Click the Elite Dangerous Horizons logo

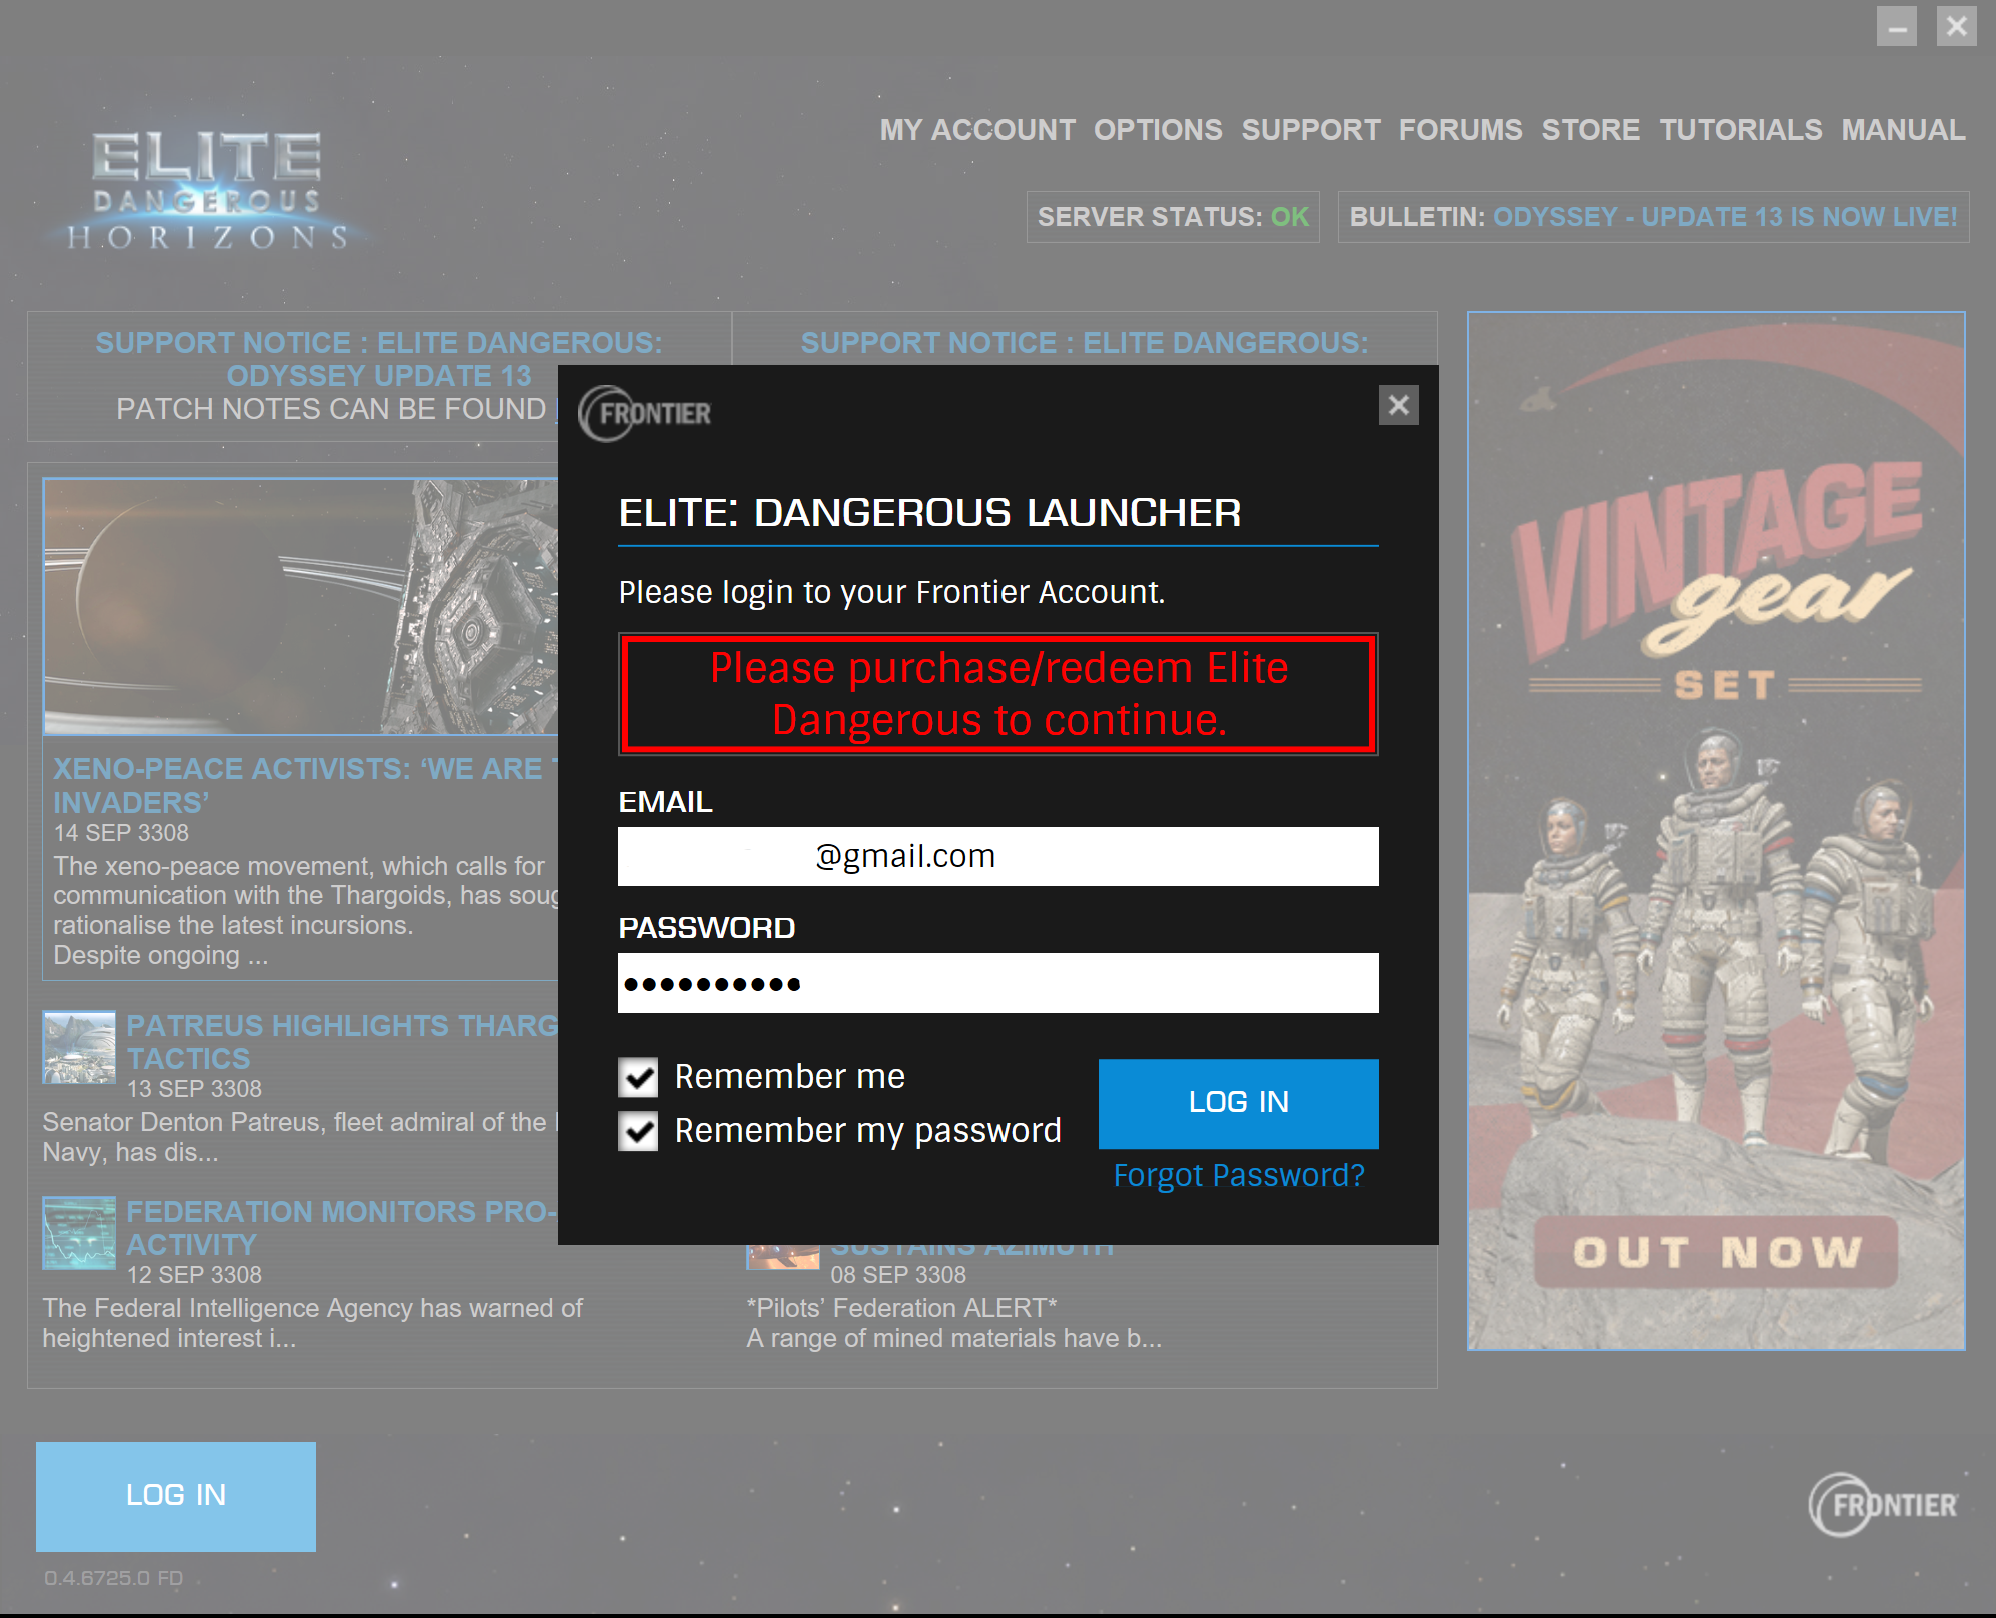click(x=207, y=190)
